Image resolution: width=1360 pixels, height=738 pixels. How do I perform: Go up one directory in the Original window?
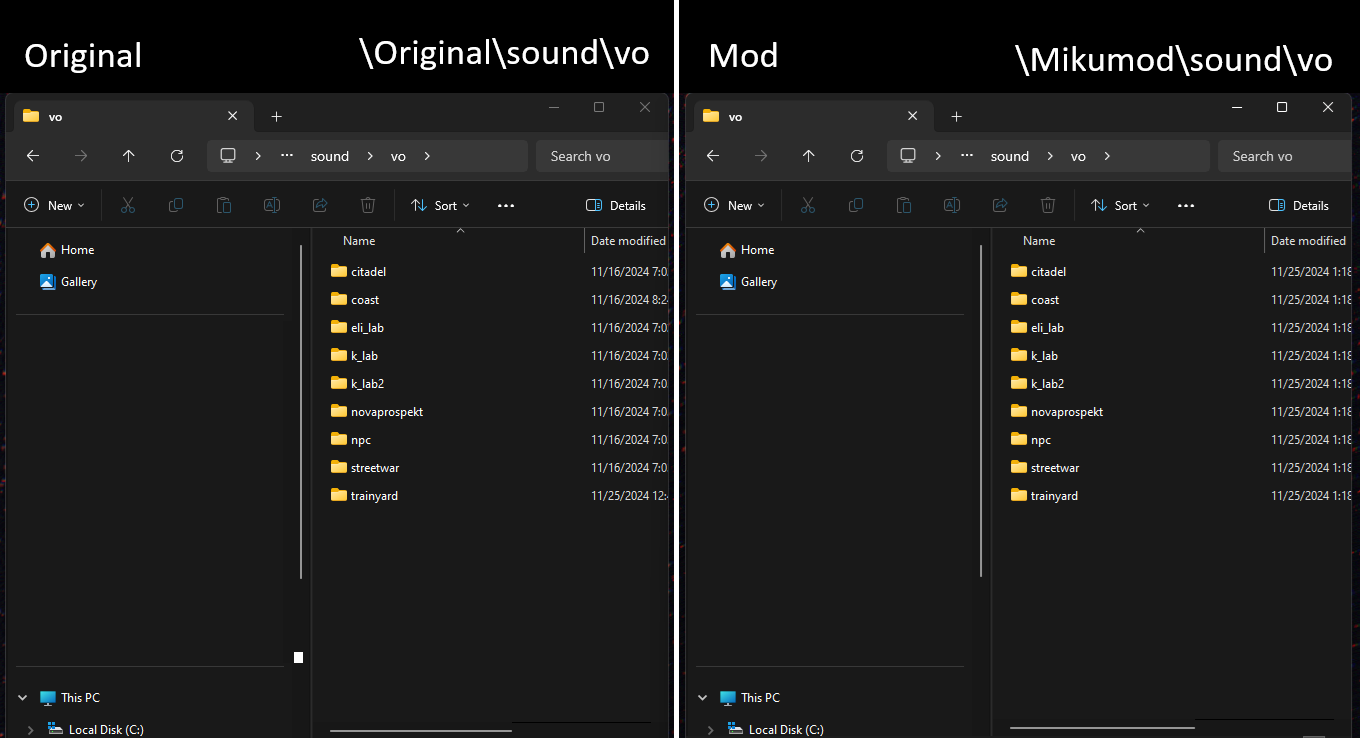pos(129,156)
